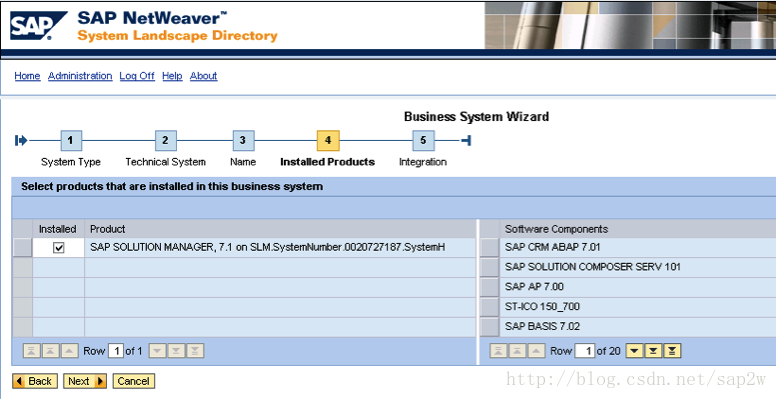This screenshot has height=399, width=777.
Task: Select row header of SAP CRM ABAP 7.01
Action: click(x=490, y=247)
